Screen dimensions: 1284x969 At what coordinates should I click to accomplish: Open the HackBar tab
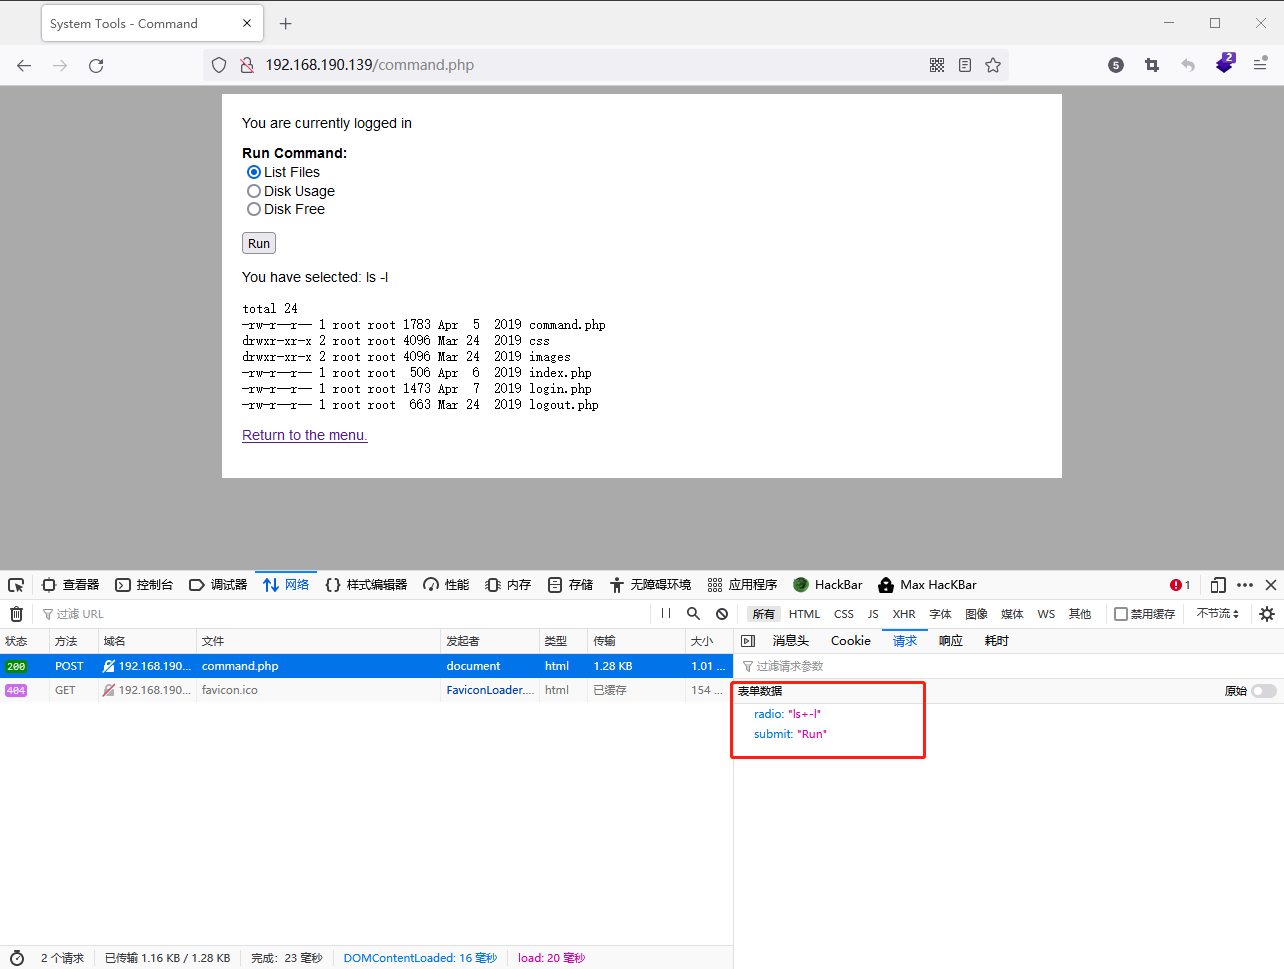827,585
